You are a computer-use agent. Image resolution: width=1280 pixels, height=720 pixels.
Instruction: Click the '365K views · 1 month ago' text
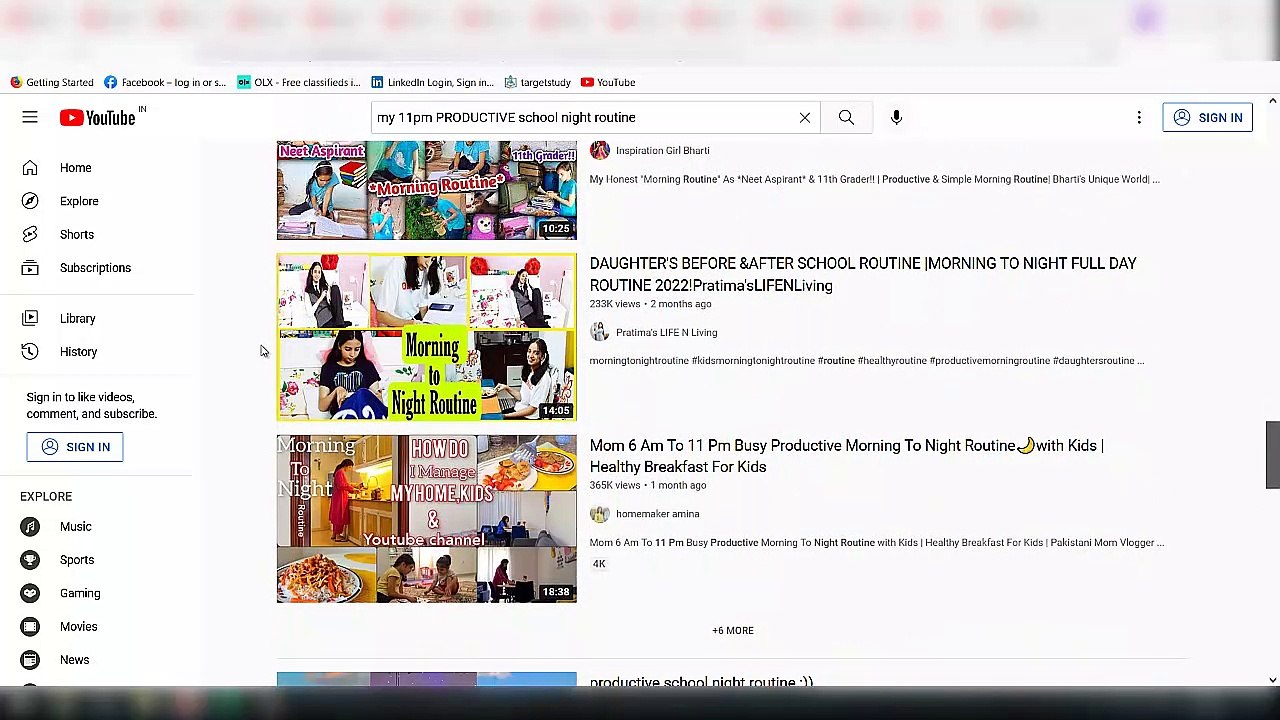[648, 486]
